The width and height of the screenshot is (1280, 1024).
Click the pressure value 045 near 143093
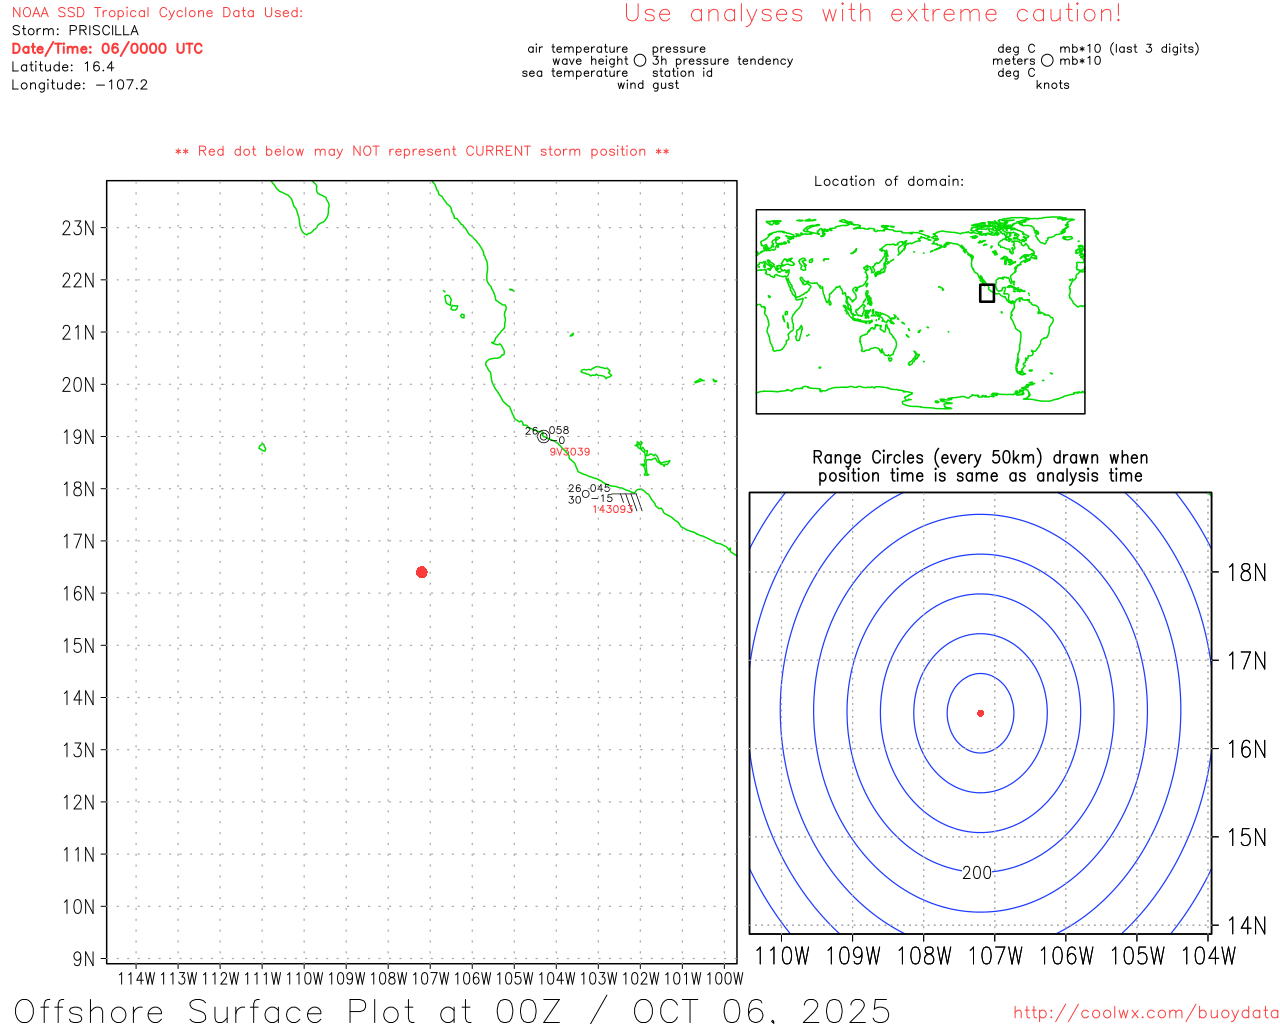600,489
